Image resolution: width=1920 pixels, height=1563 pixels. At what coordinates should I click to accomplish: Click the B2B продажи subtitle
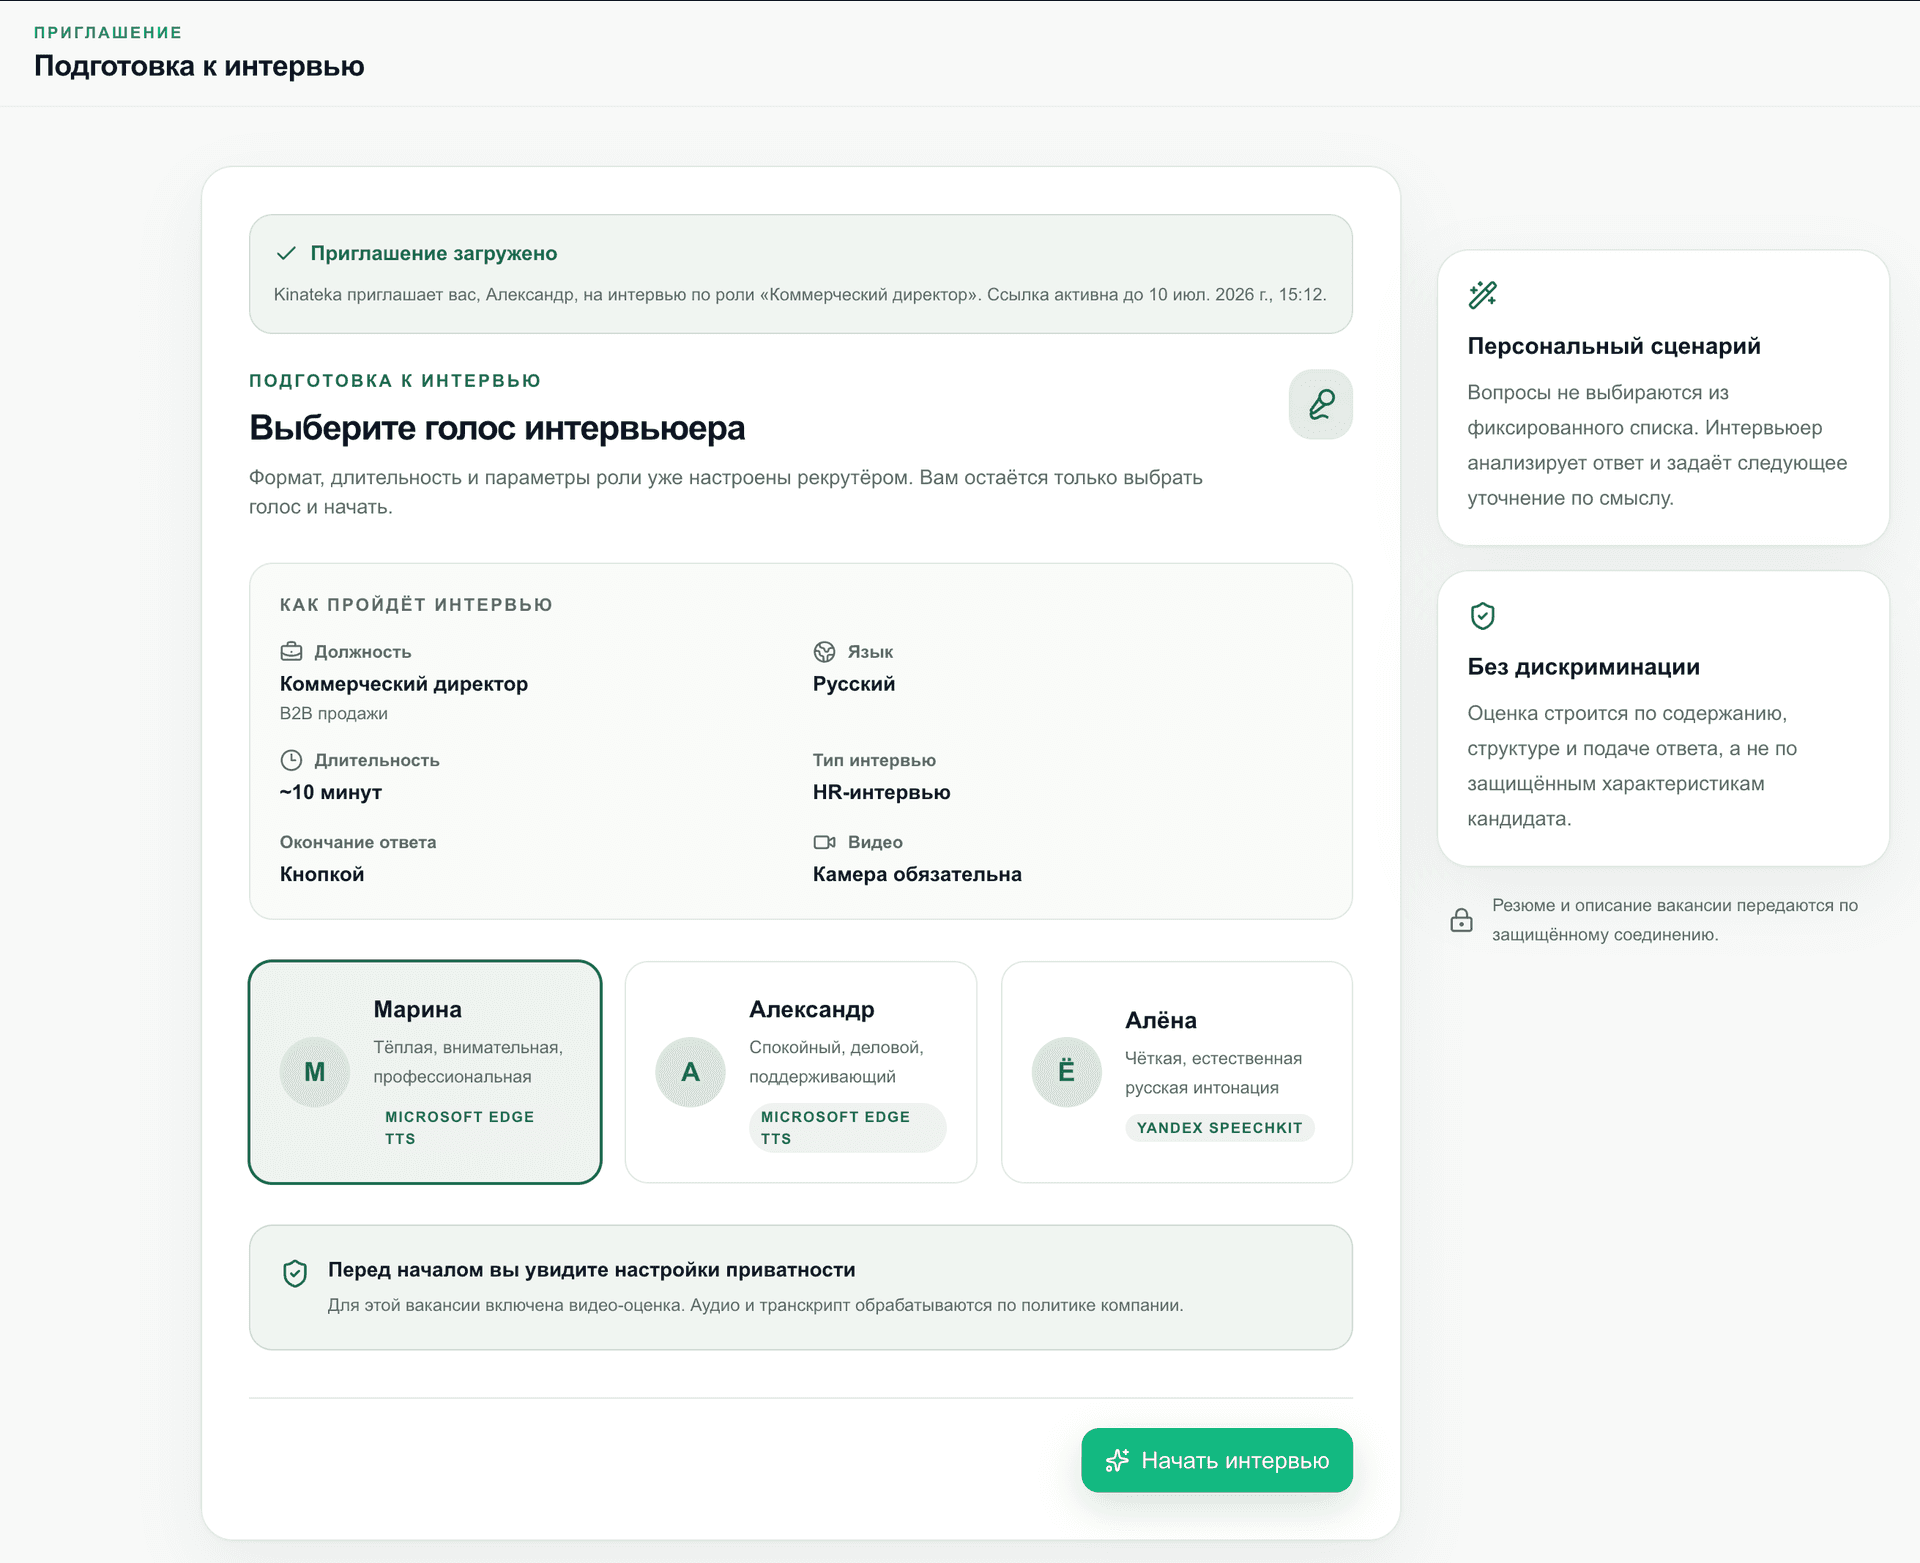point(334,713)
